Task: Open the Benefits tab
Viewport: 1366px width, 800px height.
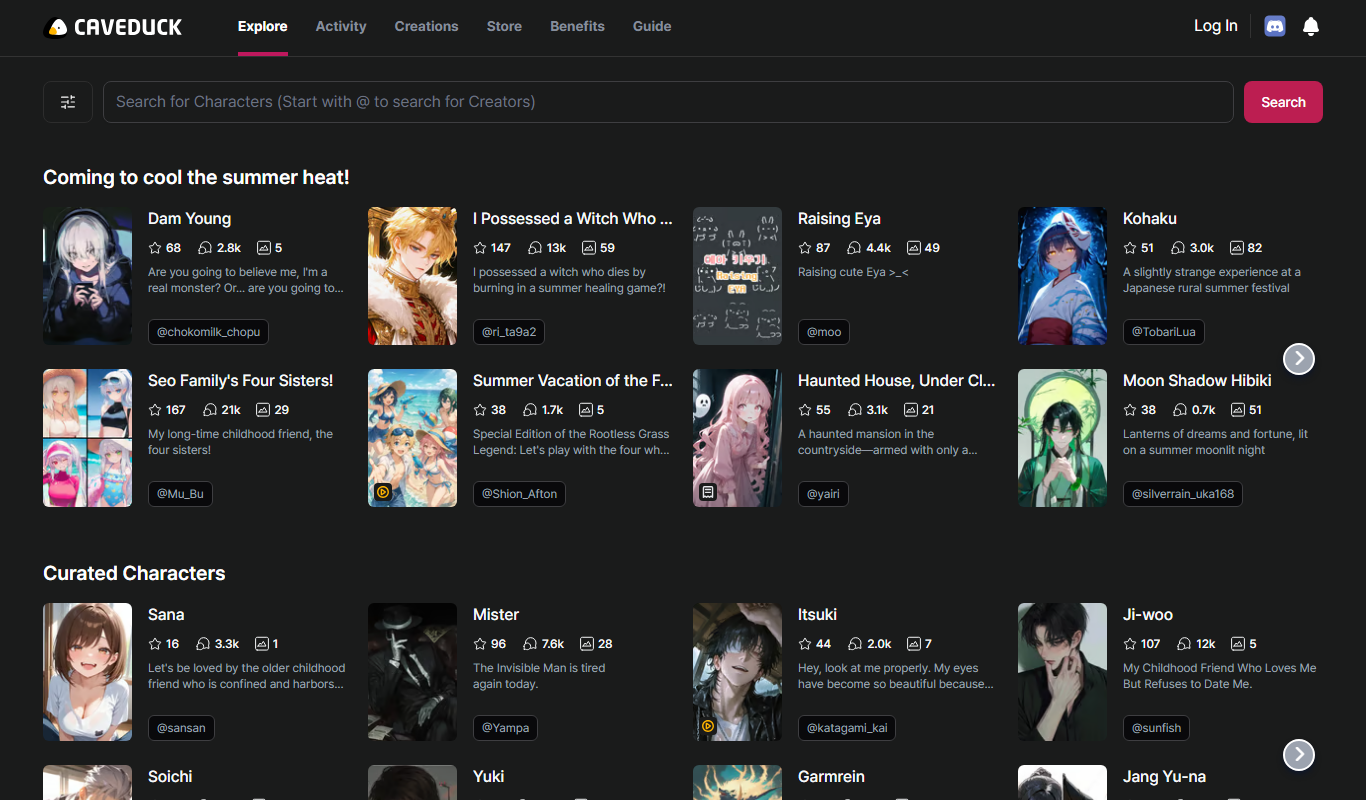Action: coord(577,27)
